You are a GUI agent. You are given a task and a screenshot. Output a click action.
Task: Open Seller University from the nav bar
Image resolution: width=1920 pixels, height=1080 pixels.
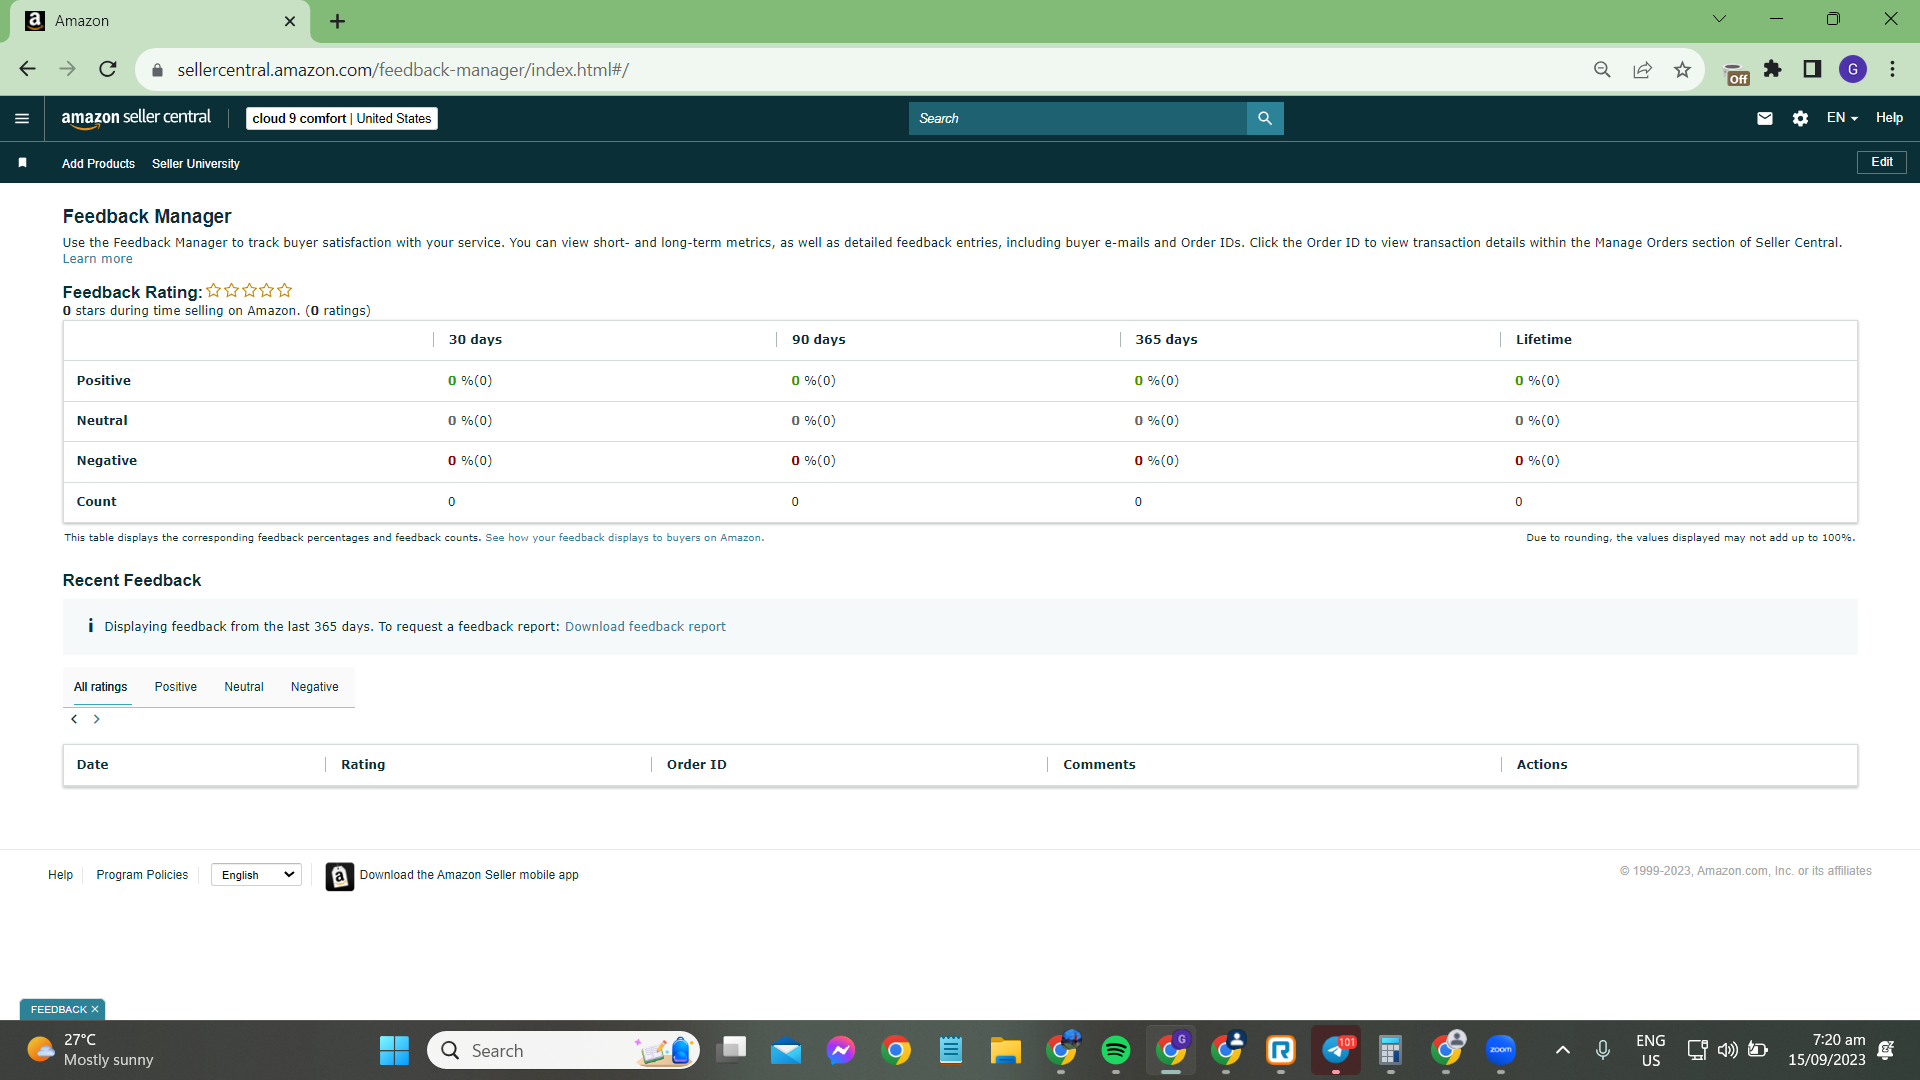(196, 164)
